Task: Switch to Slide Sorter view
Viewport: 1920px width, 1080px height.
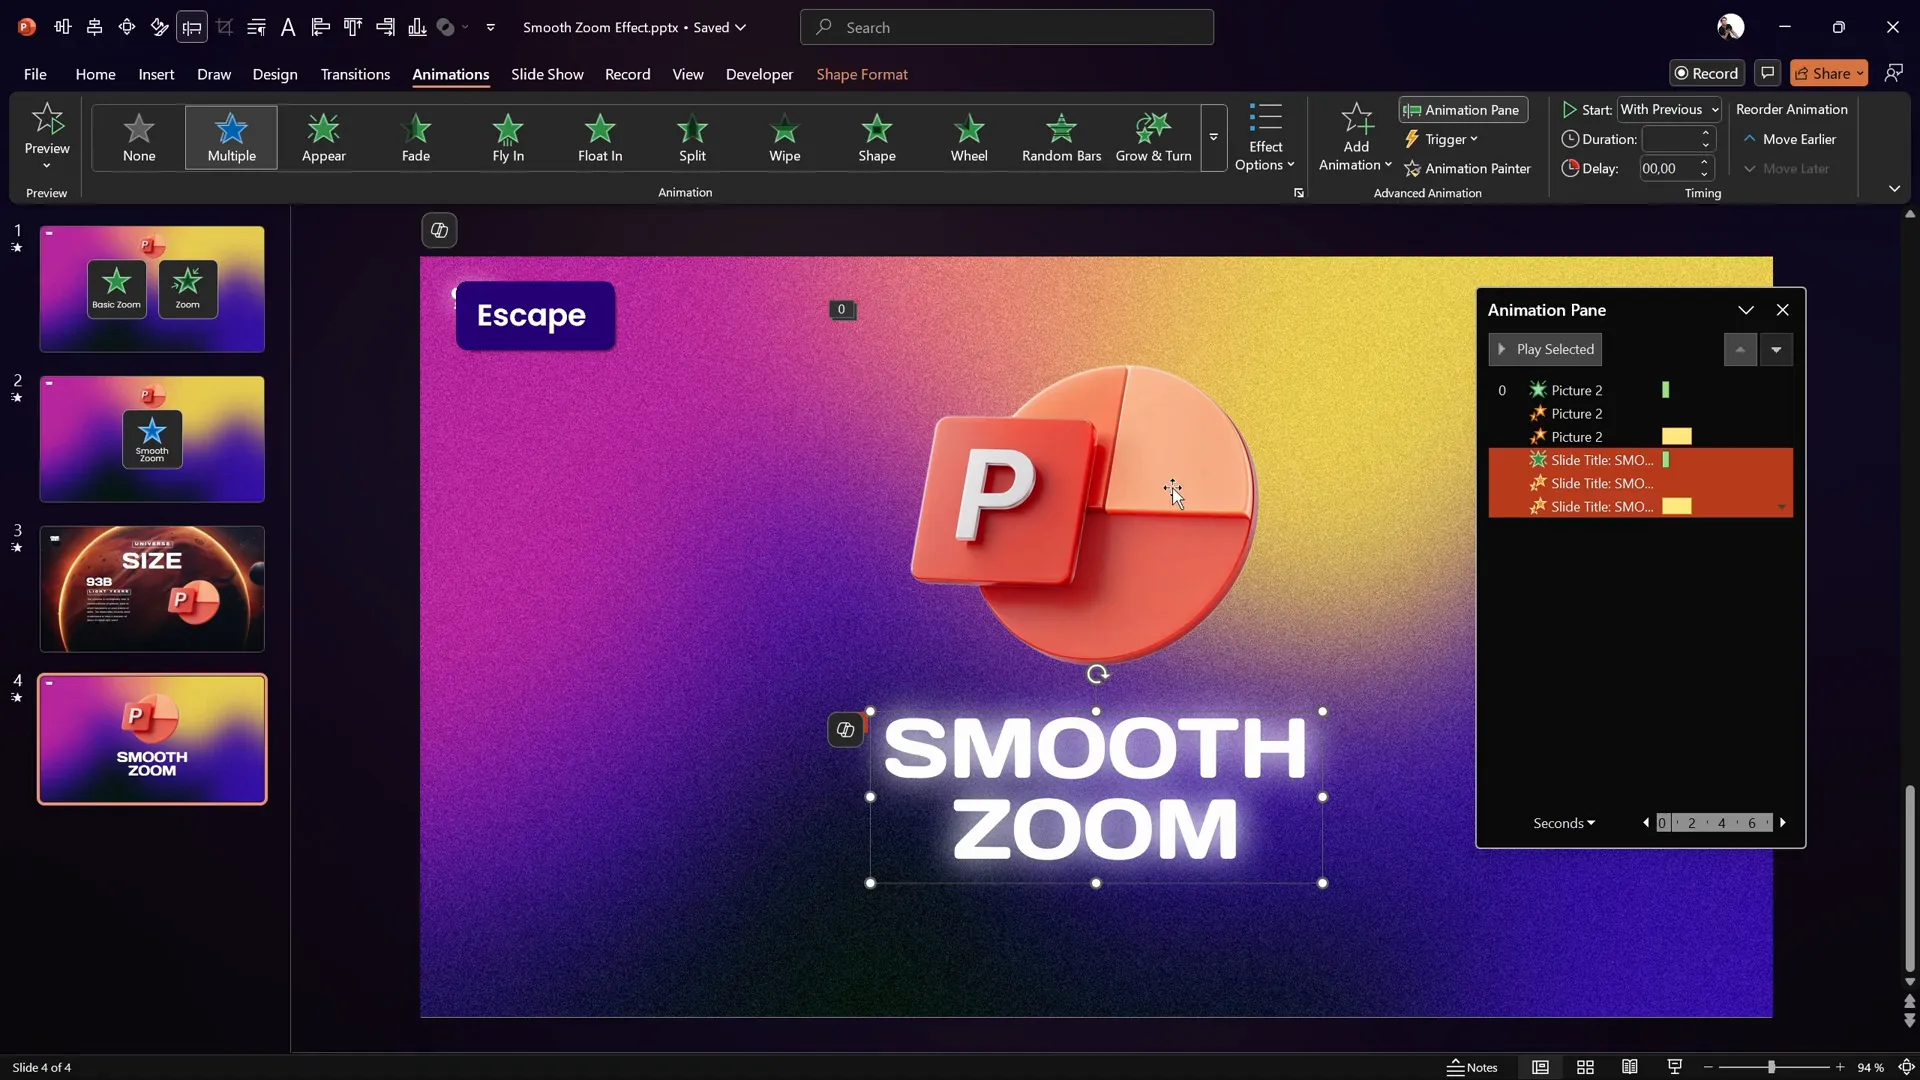Action: 1585,1067
